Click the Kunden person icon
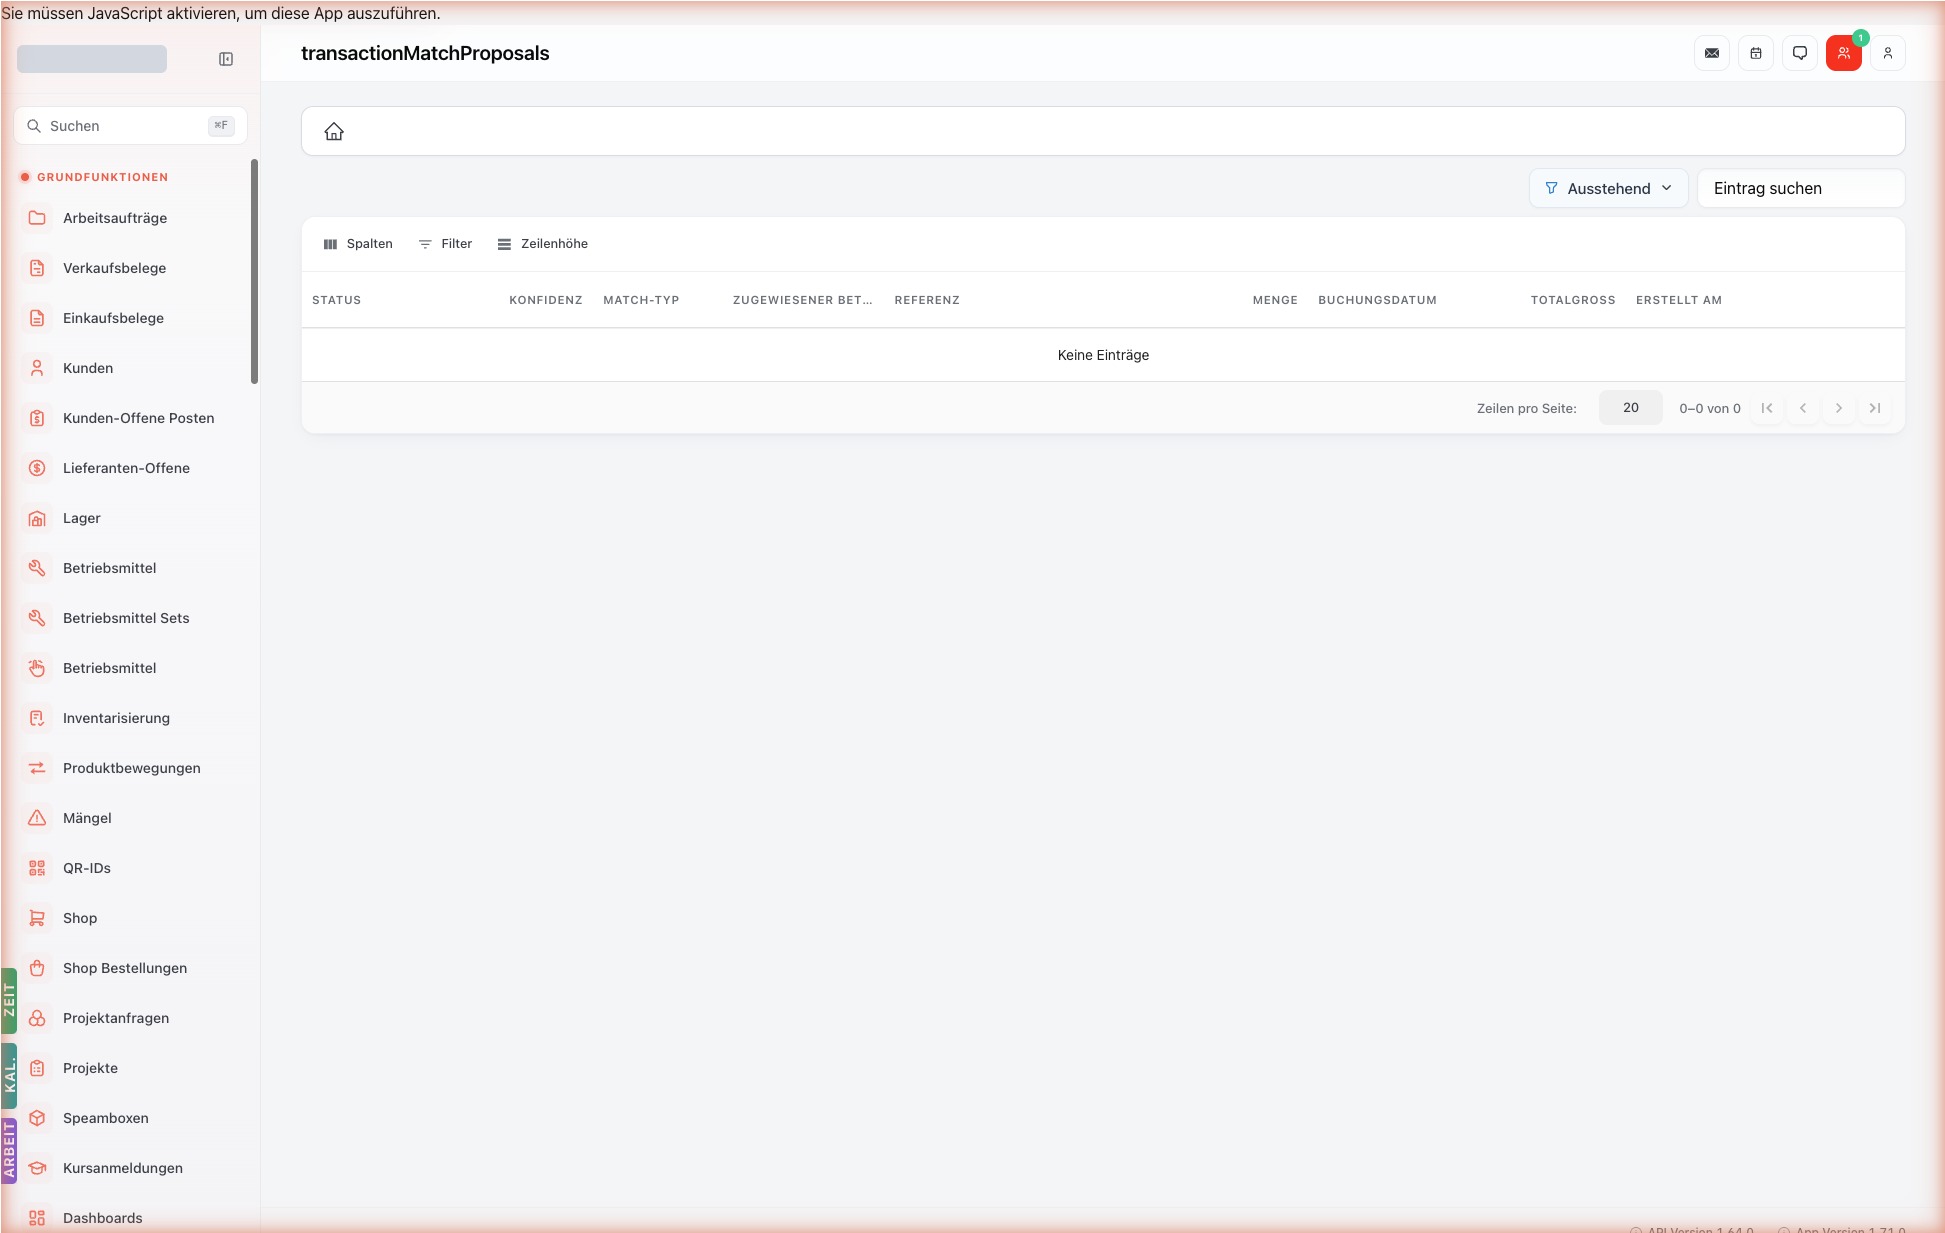 pos(37,368)
